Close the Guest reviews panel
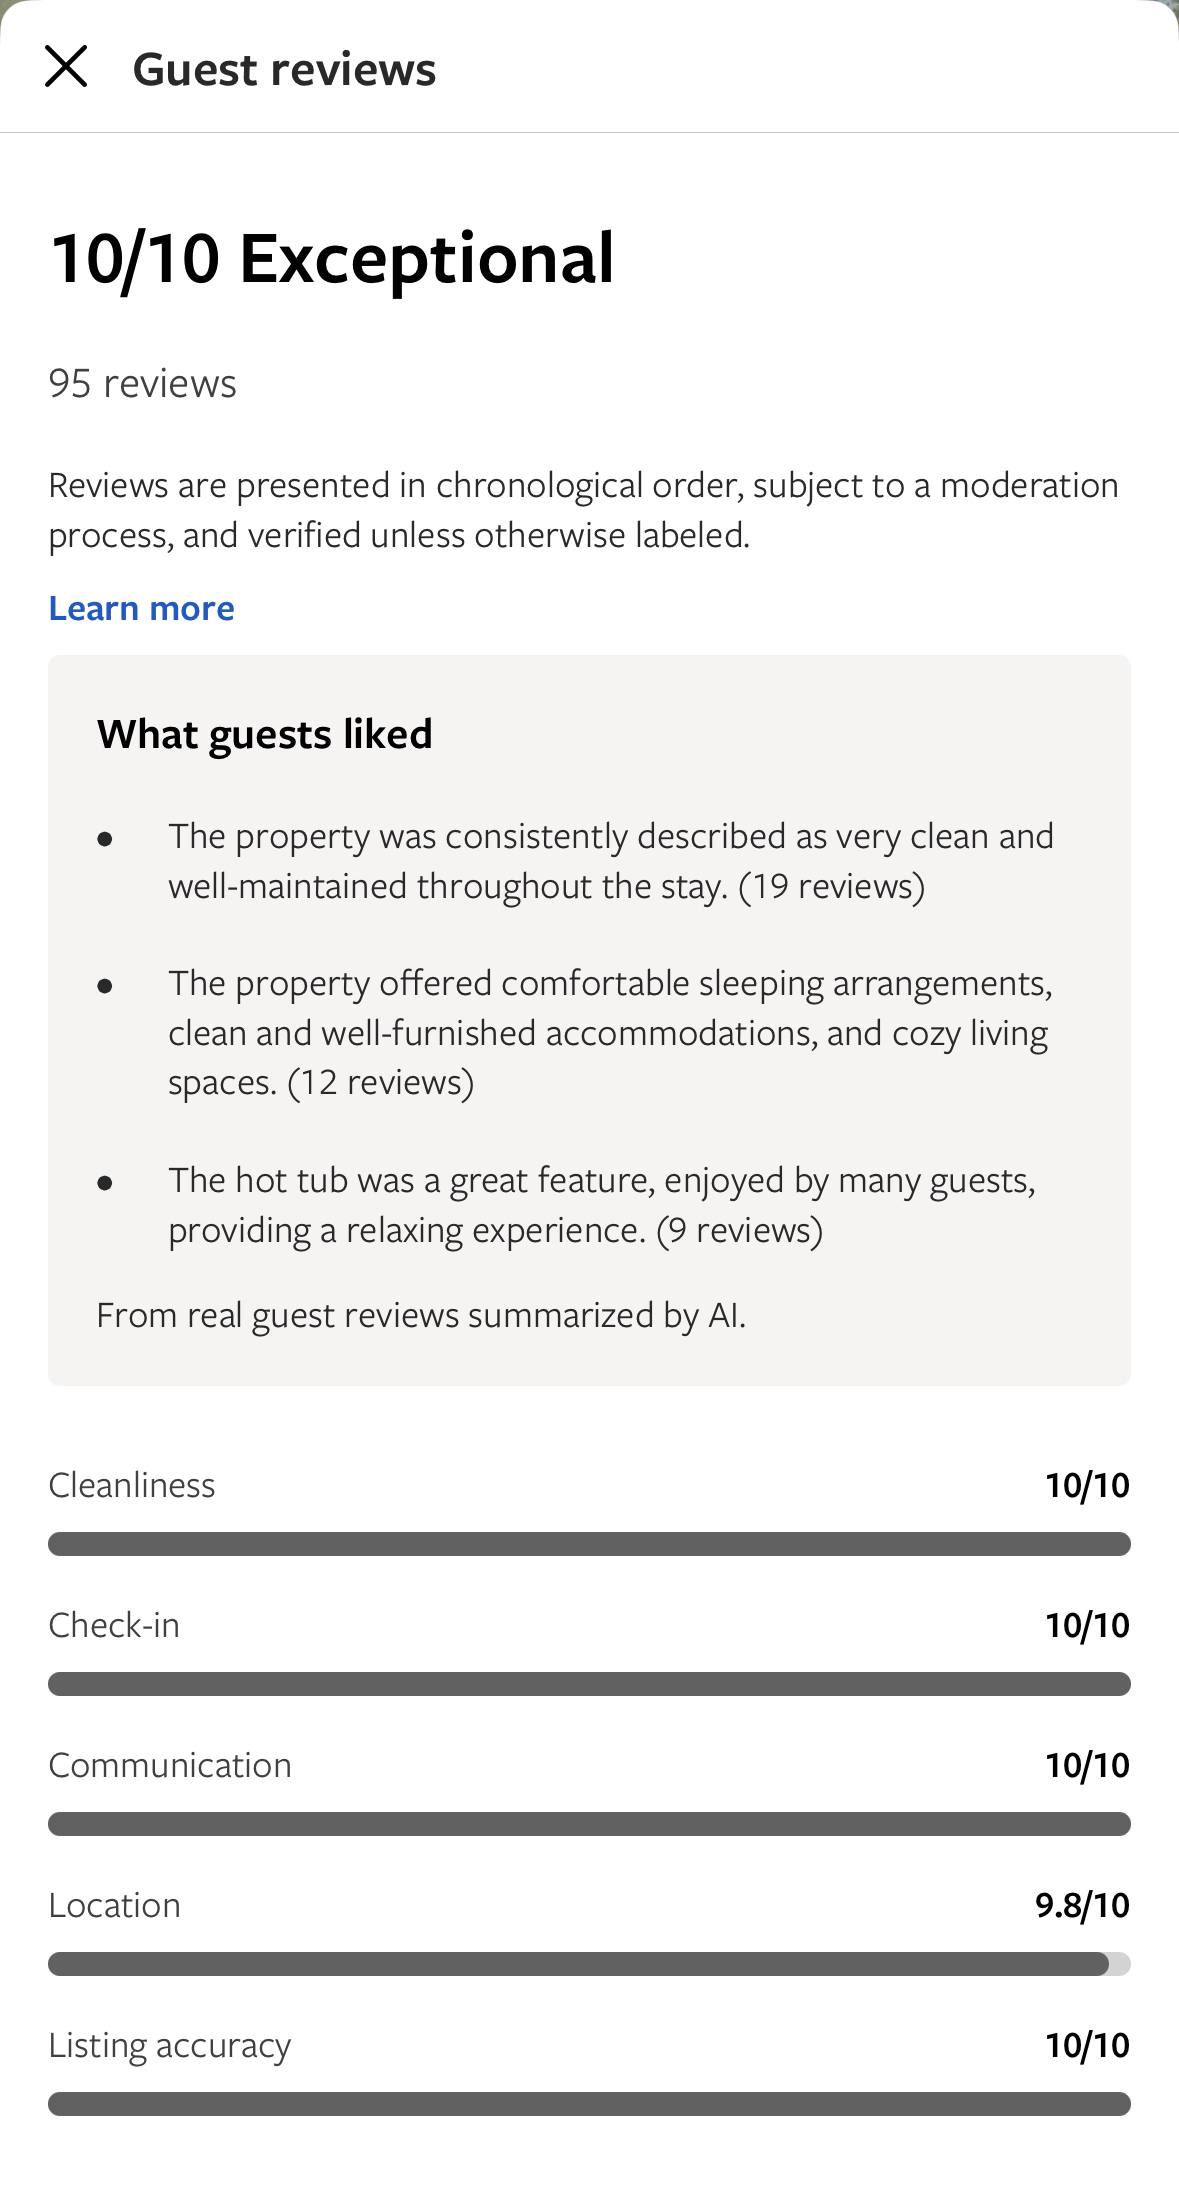The image size is (1179, 2209). click(66, 67)
